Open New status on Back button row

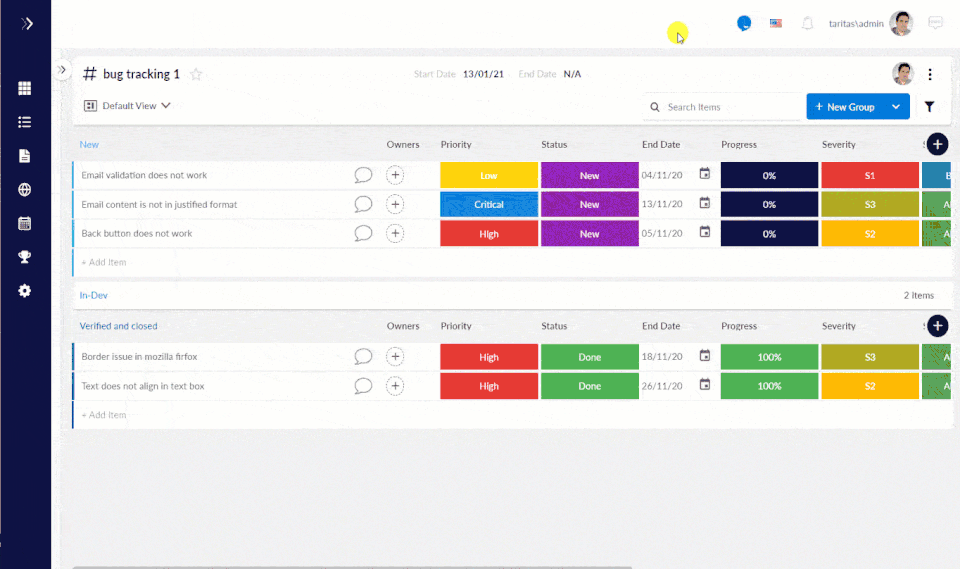[x=590, y=233]
